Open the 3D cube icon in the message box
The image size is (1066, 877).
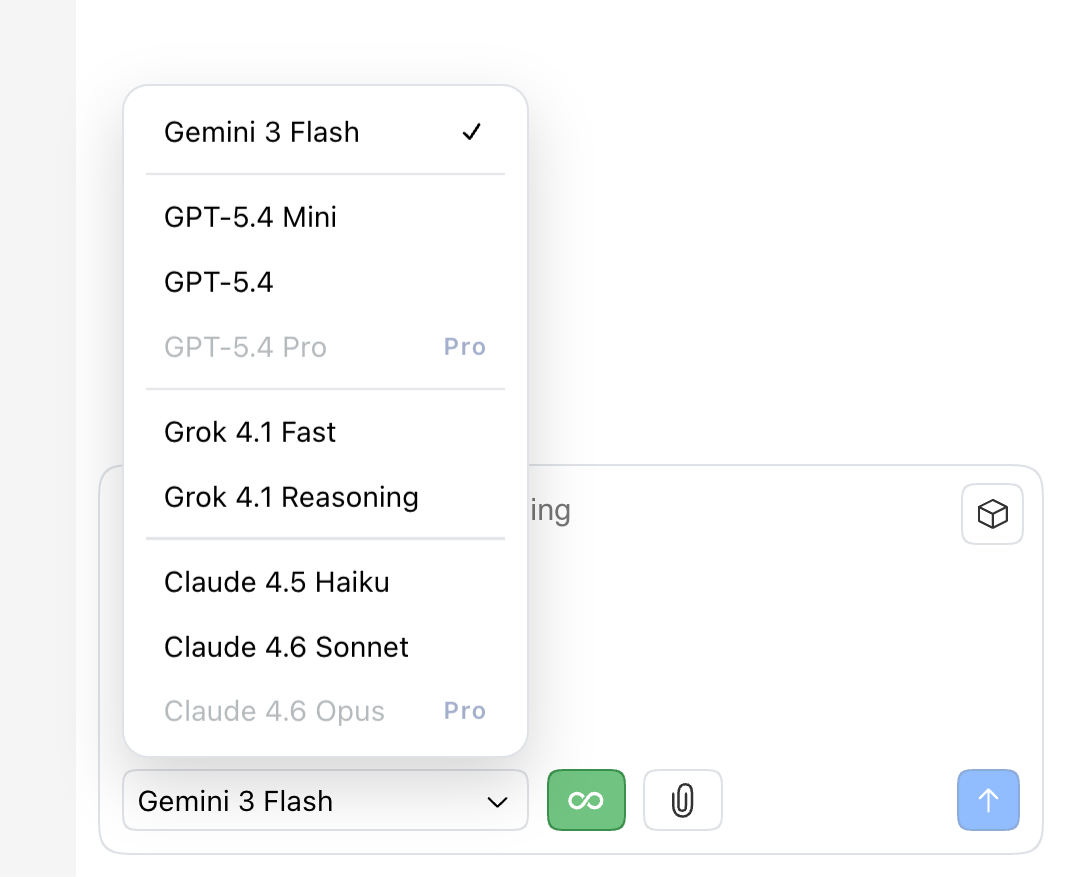(991, 514)
